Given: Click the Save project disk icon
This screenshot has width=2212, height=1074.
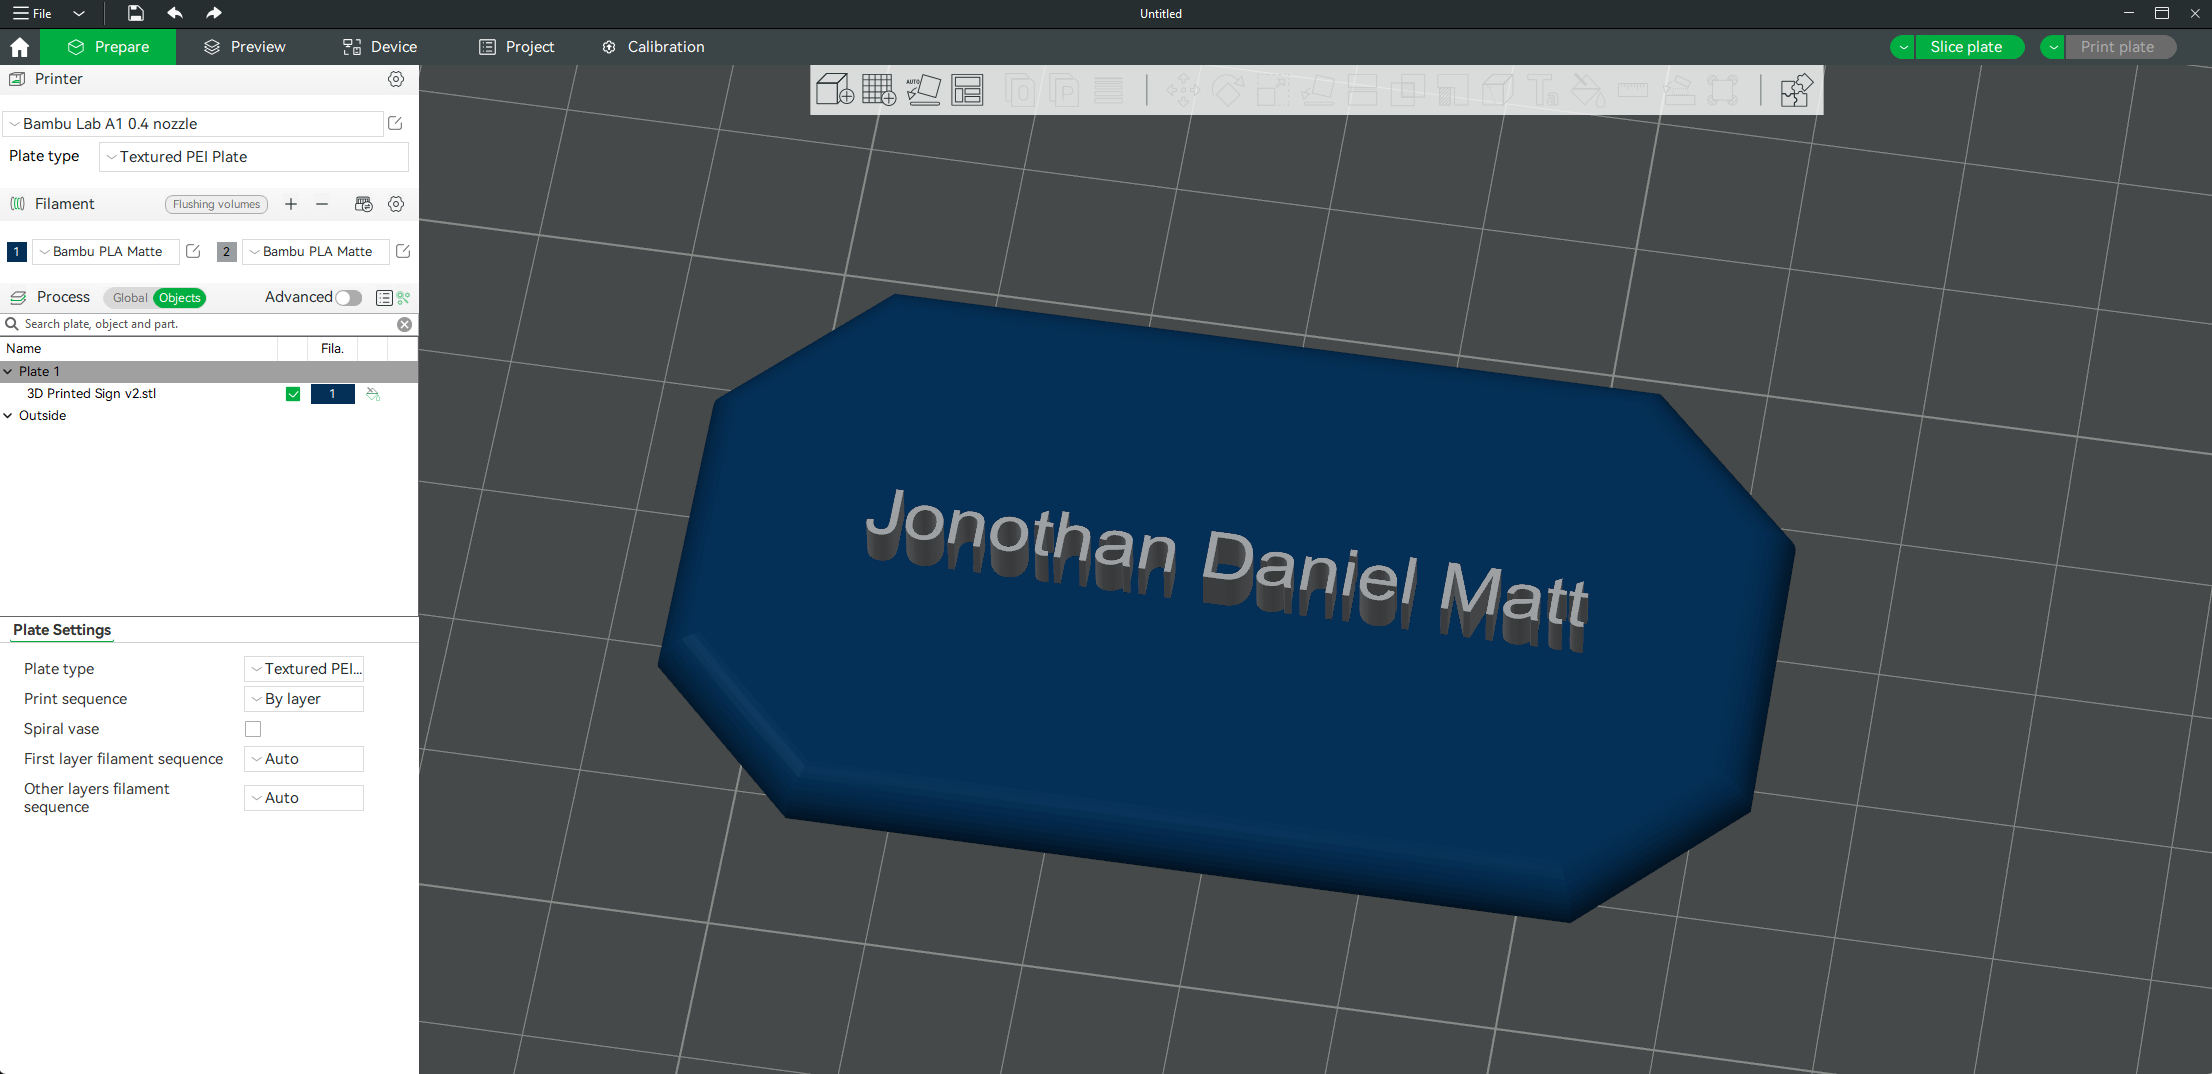Looking at the screenshot, I should pyautogui.click(x=135, y=13).
